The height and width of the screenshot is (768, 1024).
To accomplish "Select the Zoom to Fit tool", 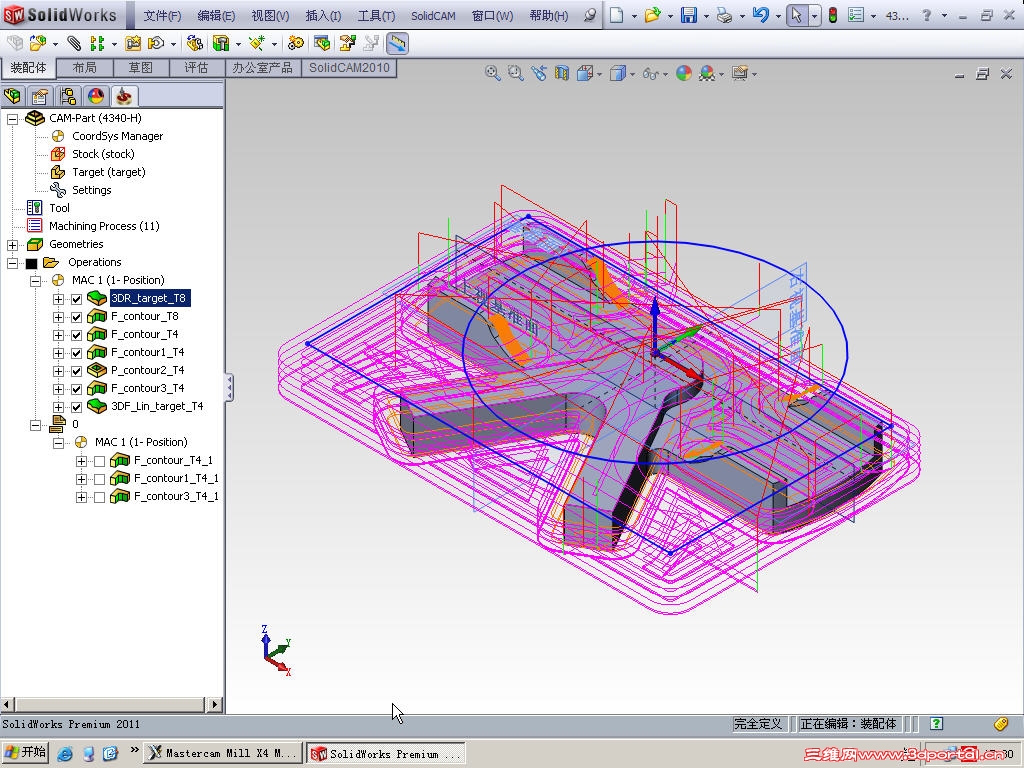I will pos(491,73).
